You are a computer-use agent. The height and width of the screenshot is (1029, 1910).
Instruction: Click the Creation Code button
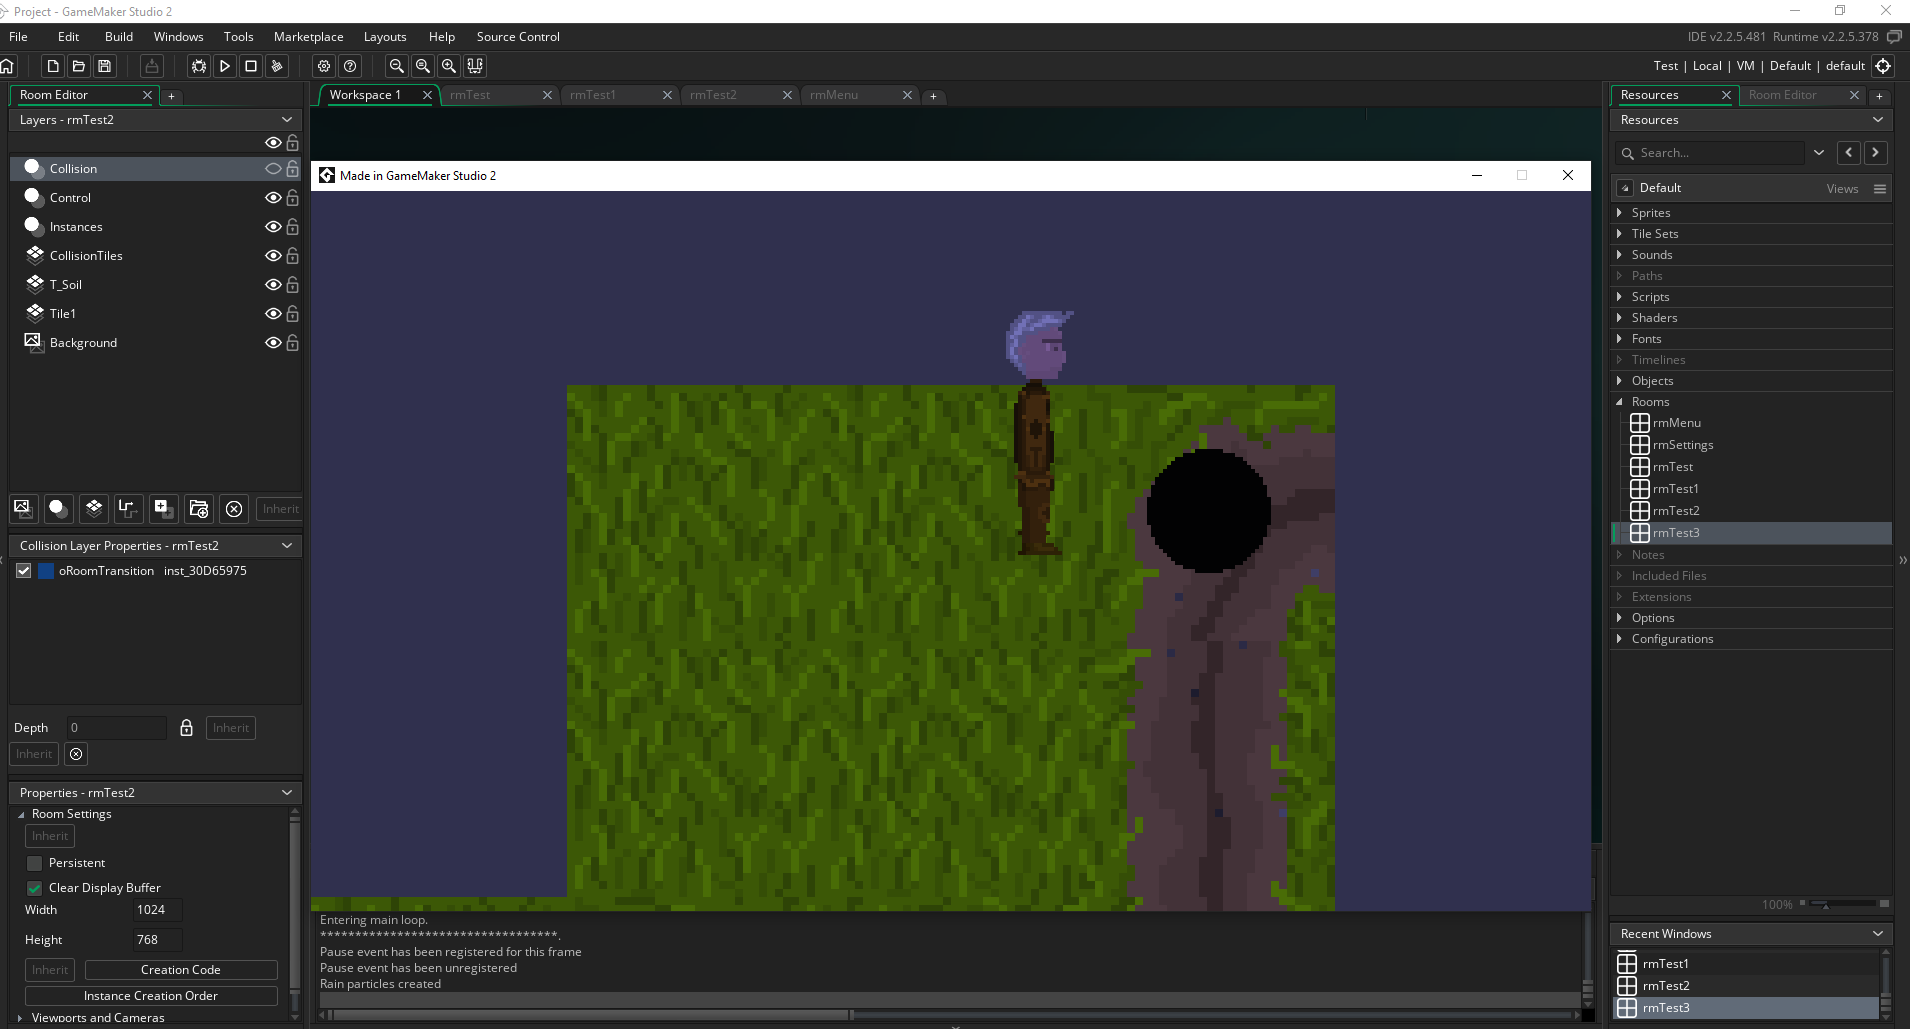(180, 970)
